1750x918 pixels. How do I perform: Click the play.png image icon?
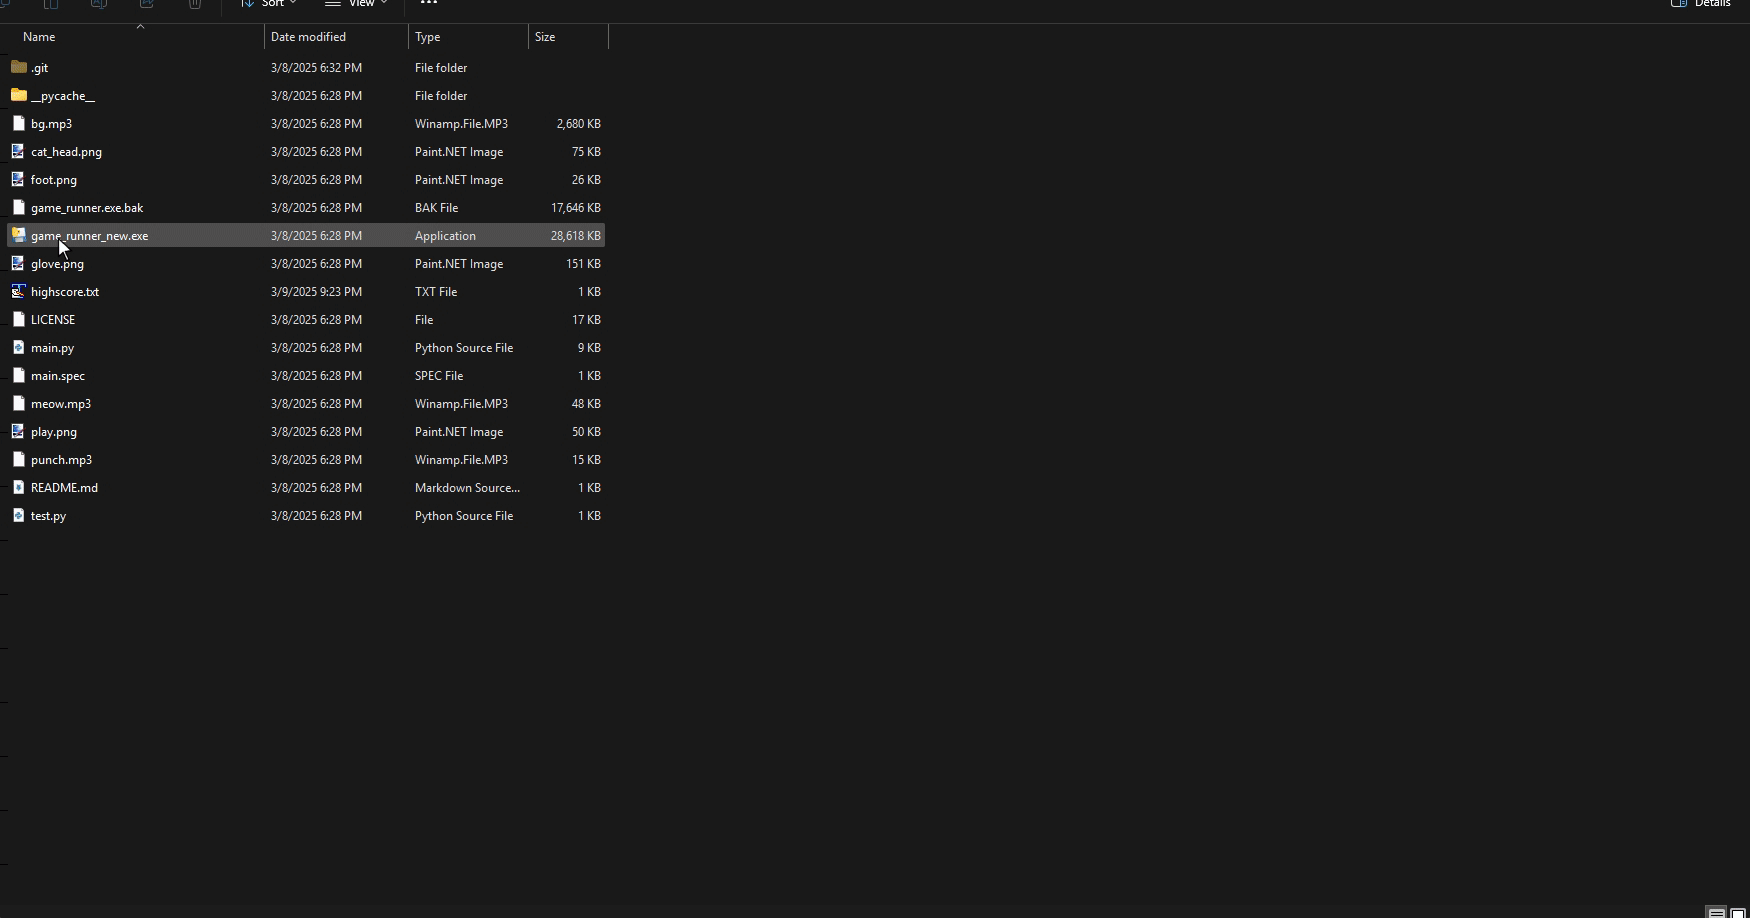tap(18, 431)
